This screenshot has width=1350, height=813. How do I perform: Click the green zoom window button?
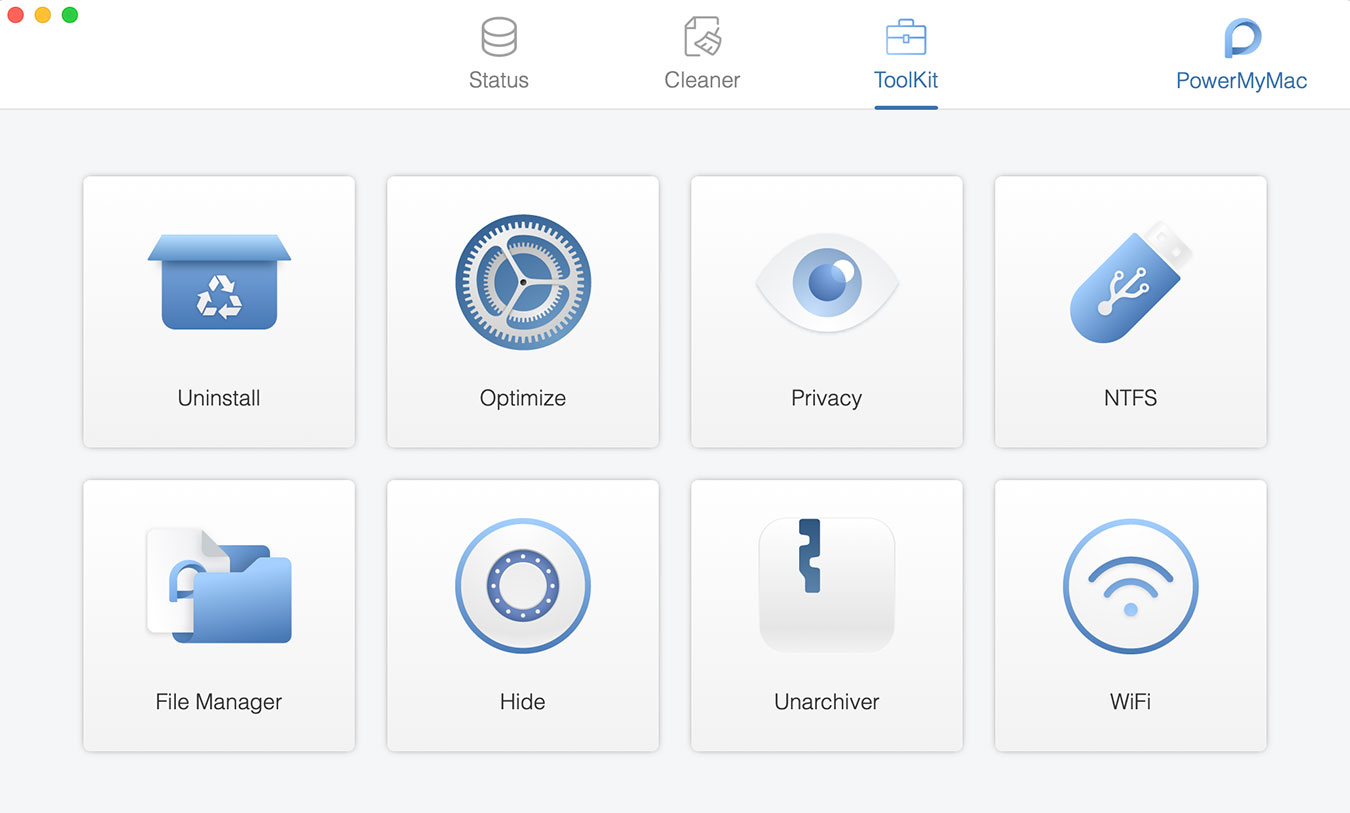click(68, 16)
